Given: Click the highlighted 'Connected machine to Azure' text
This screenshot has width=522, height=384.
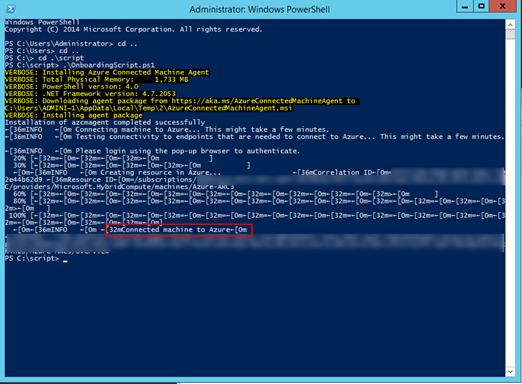Looking at the screenshot, I should click(179, 230).
